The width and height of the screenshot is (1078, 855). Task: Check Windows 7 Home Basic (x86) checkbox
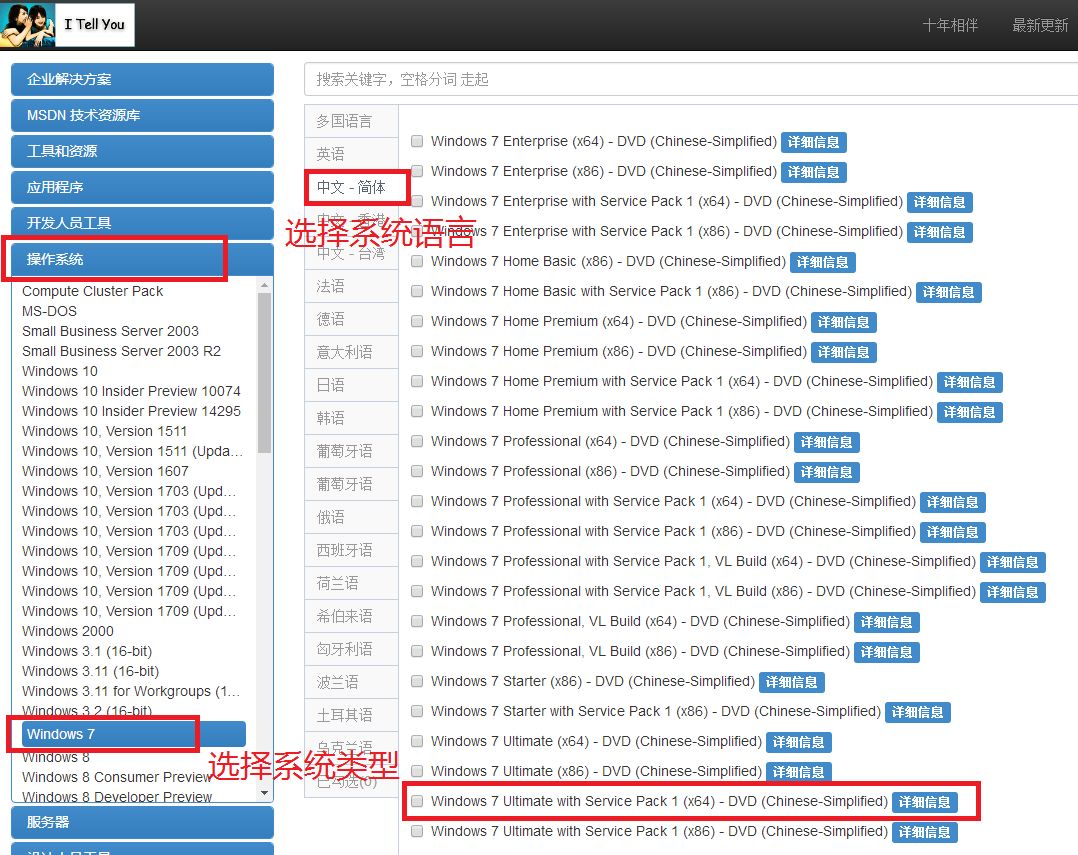(417, 261)
